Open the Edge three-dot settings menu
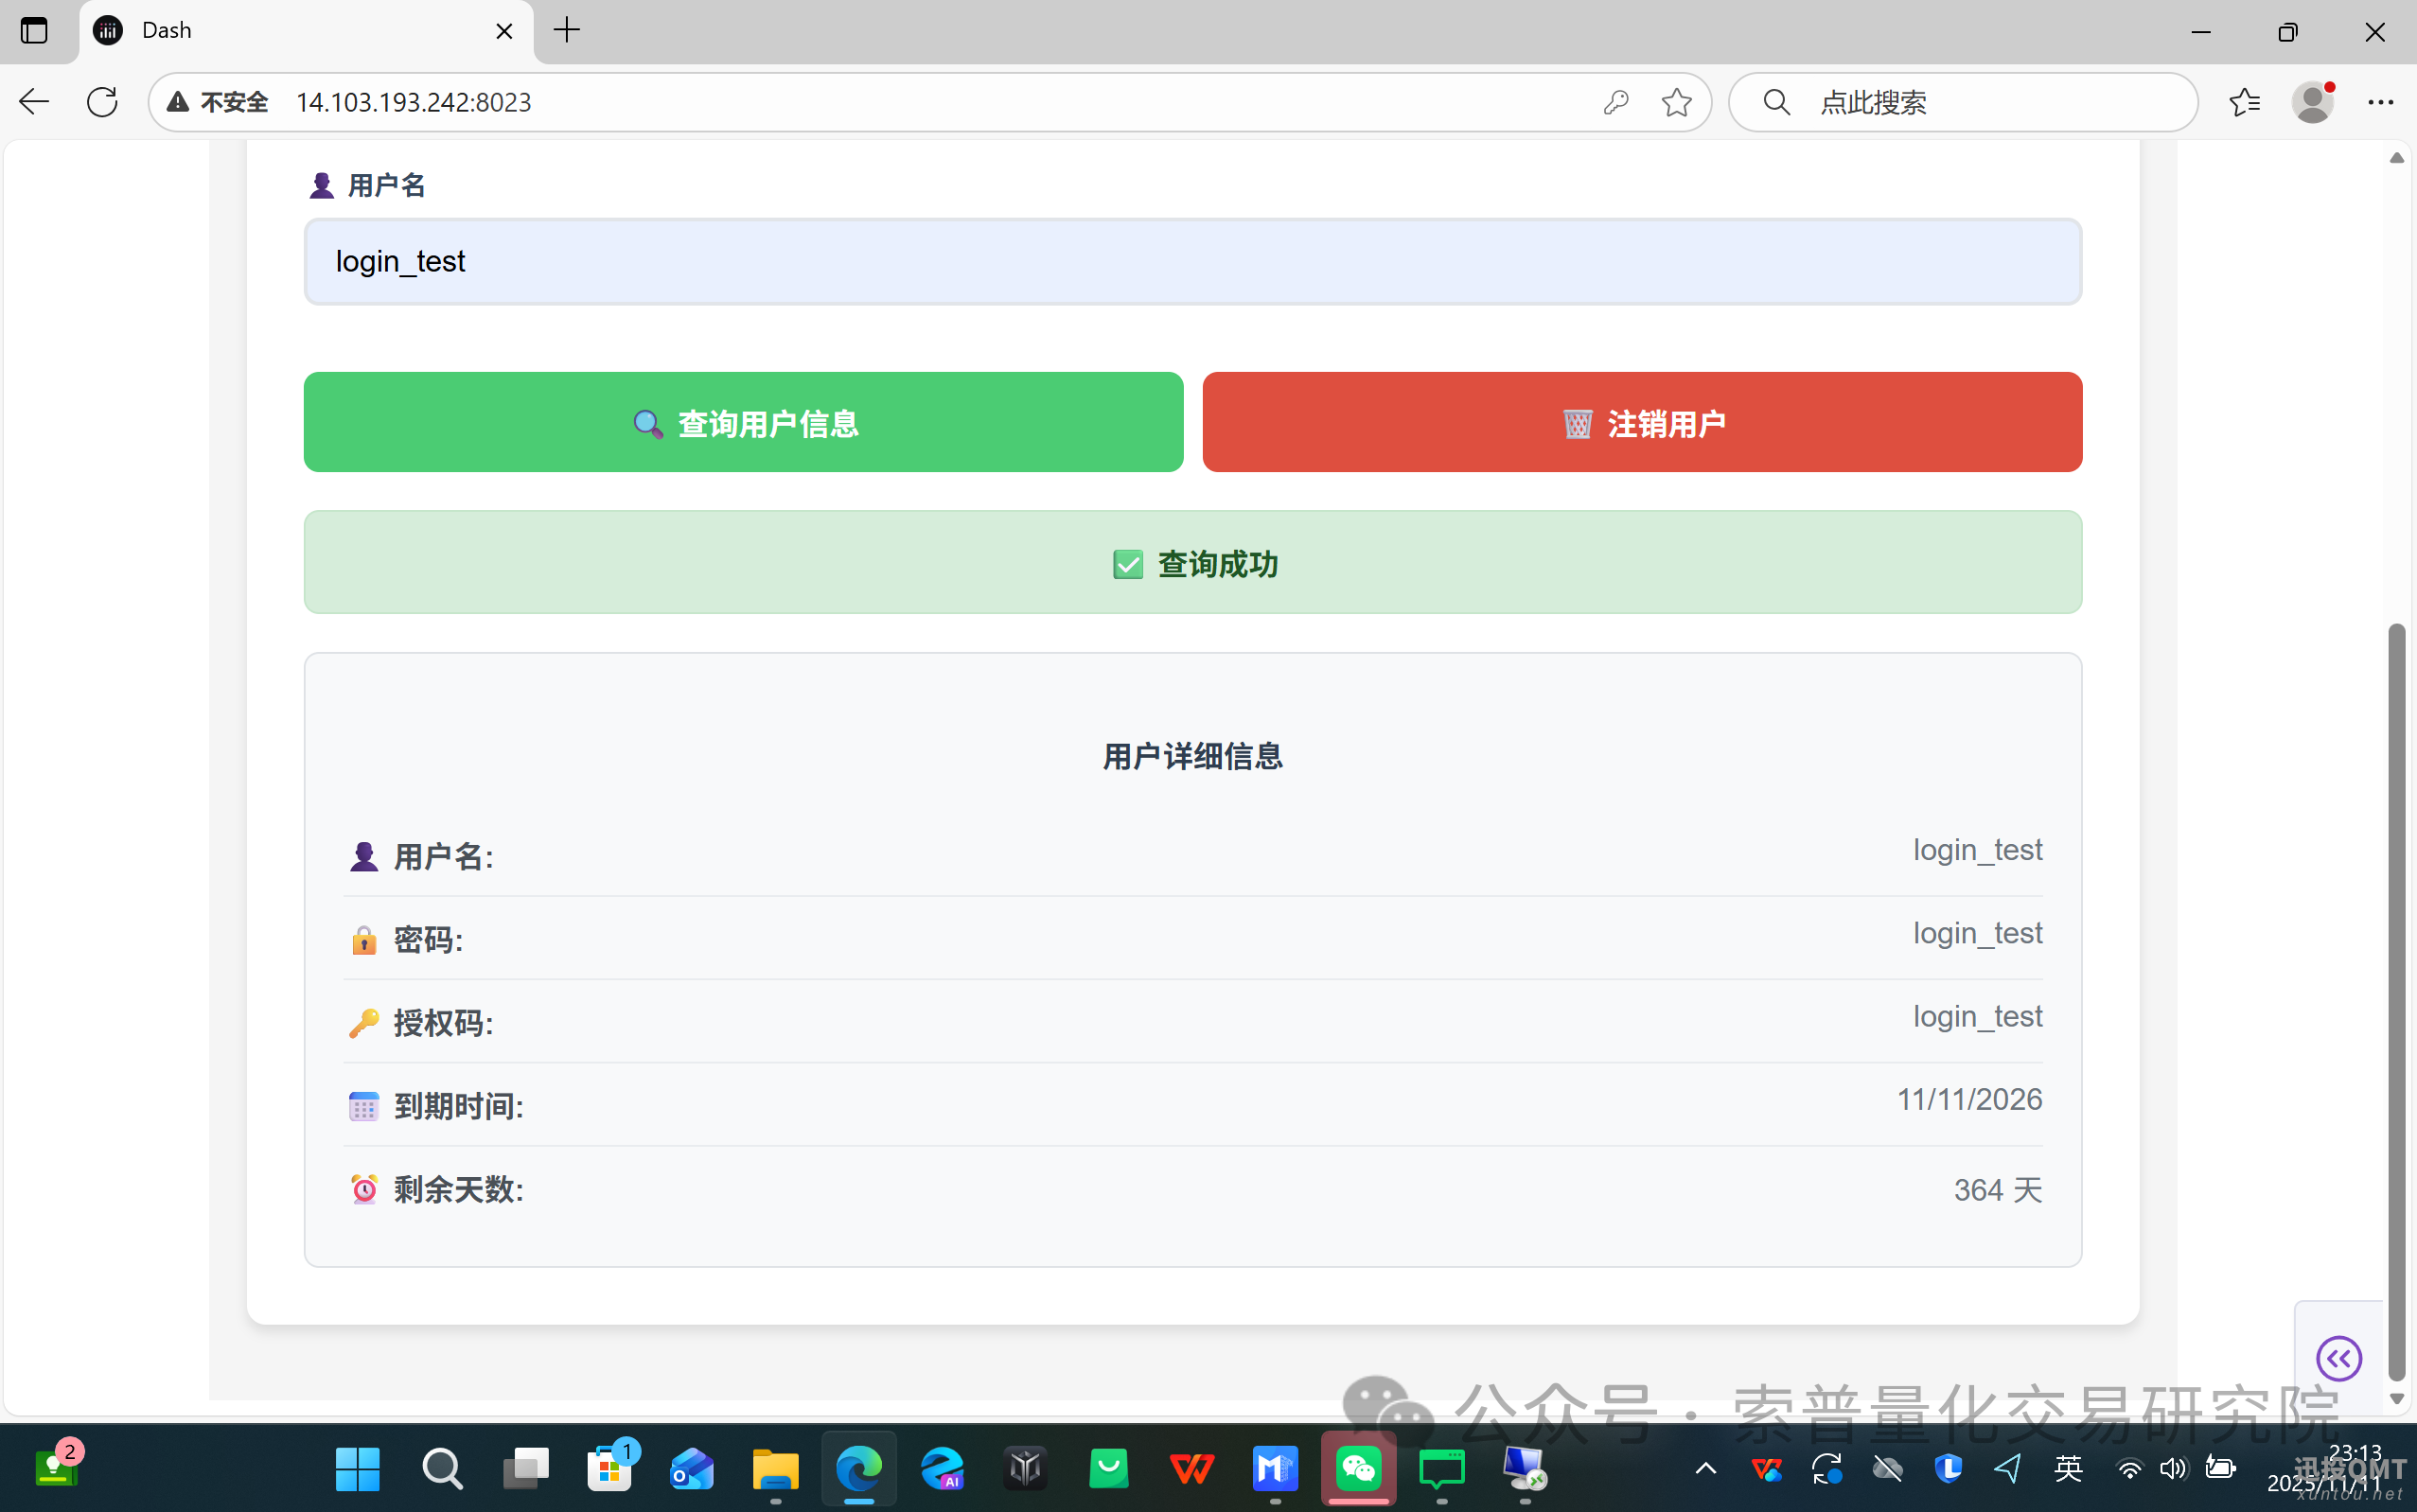 (2382, 101)
